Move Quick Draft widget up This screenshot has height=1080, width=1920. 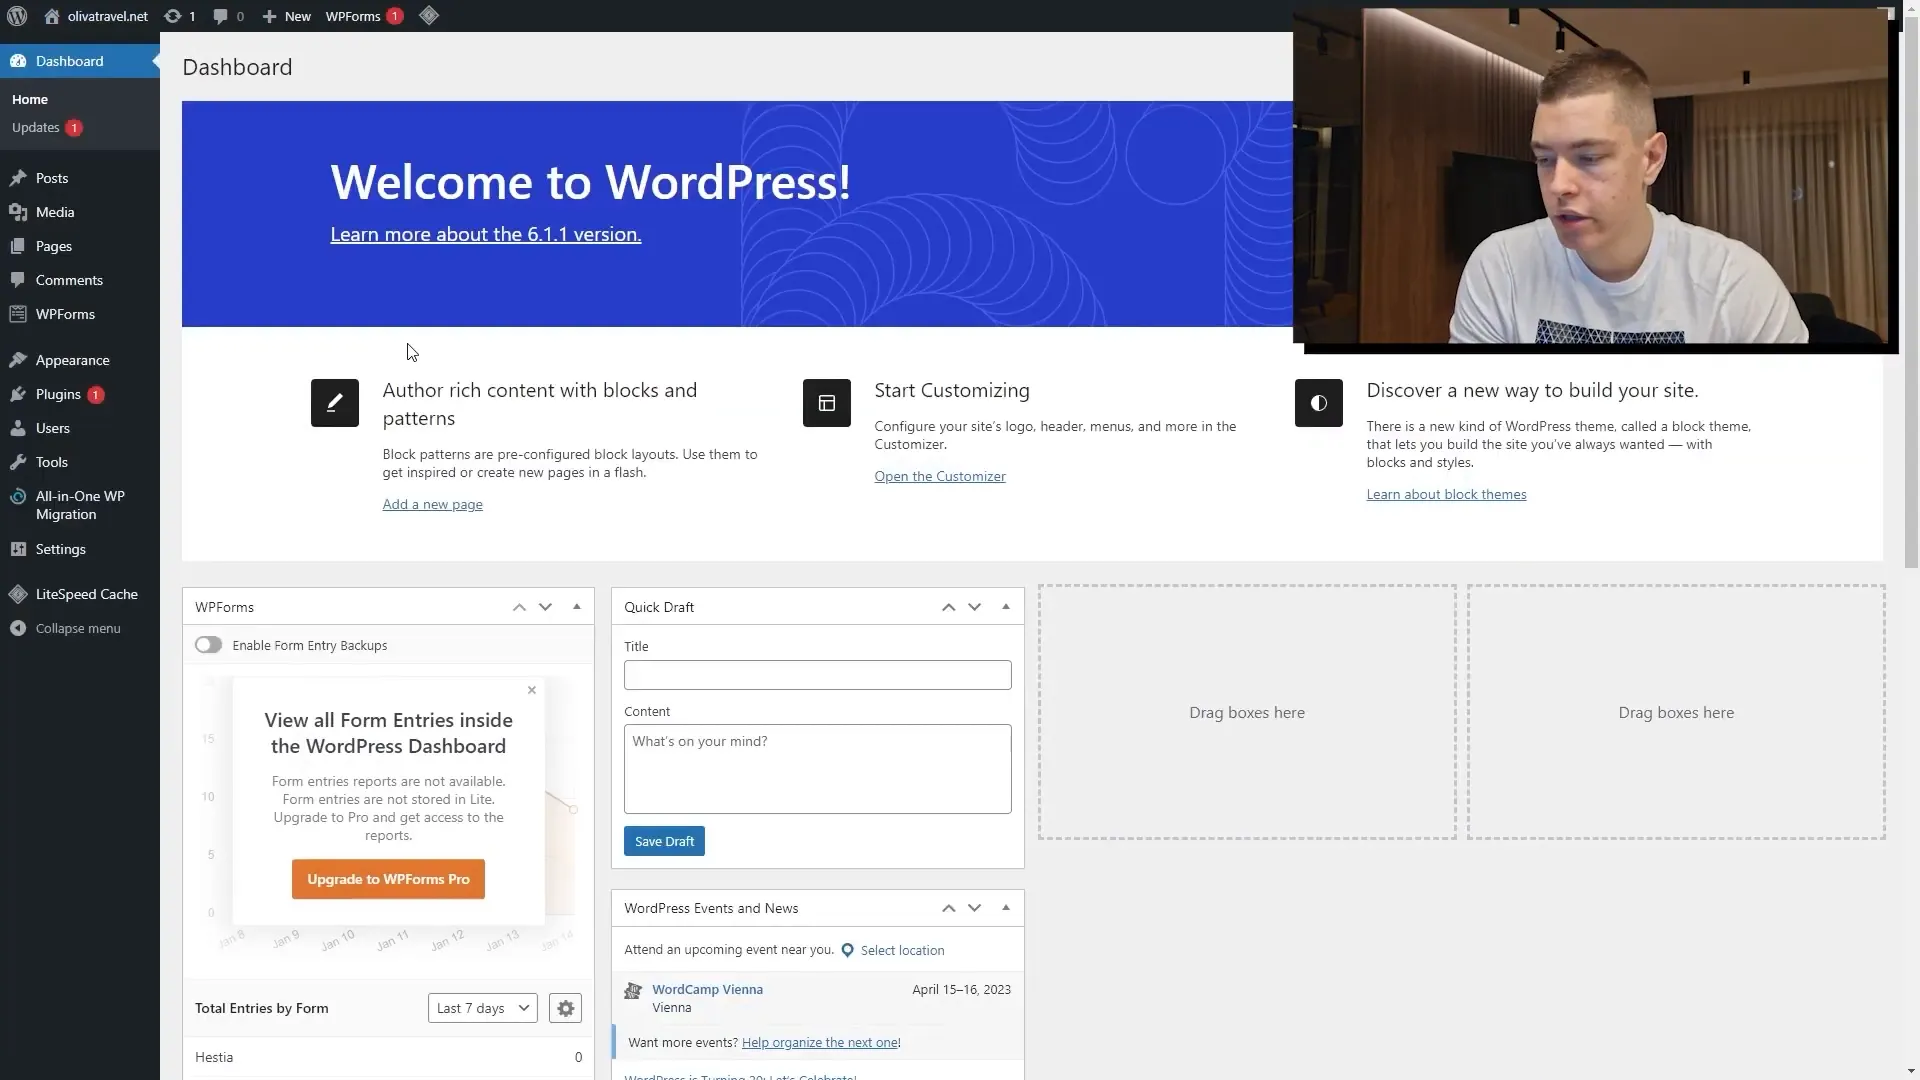click(948, 607)
